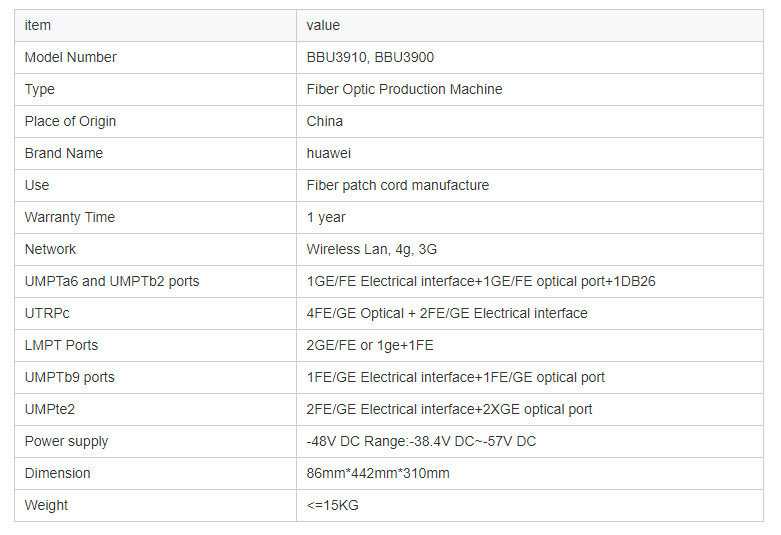Click the 'China' value cell

point(325,121)
